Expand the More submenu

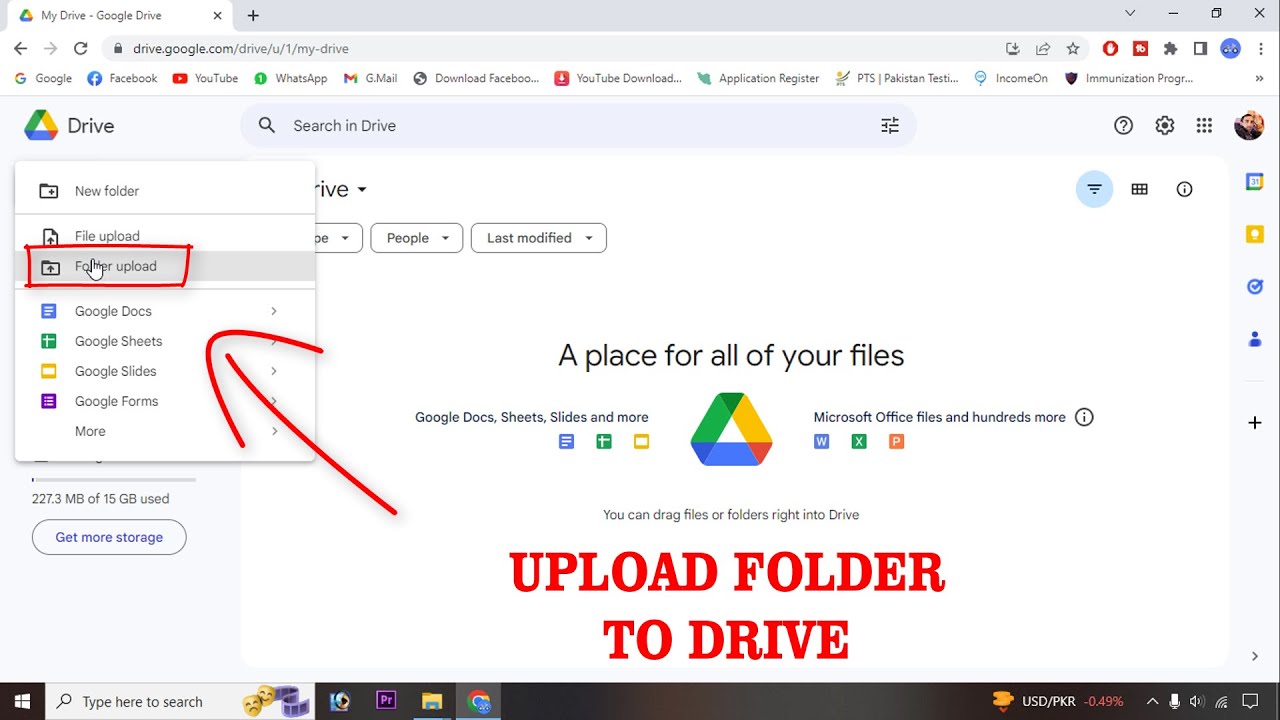point(165,431)
